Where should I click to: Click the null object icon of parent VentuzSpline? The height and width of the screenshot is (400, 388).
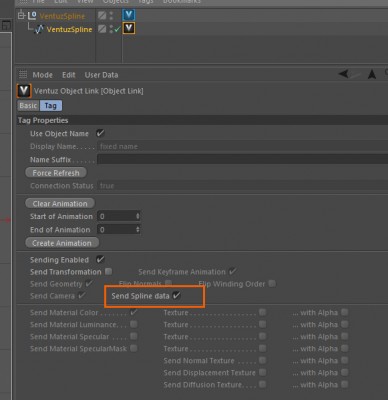tap(32, 15)
